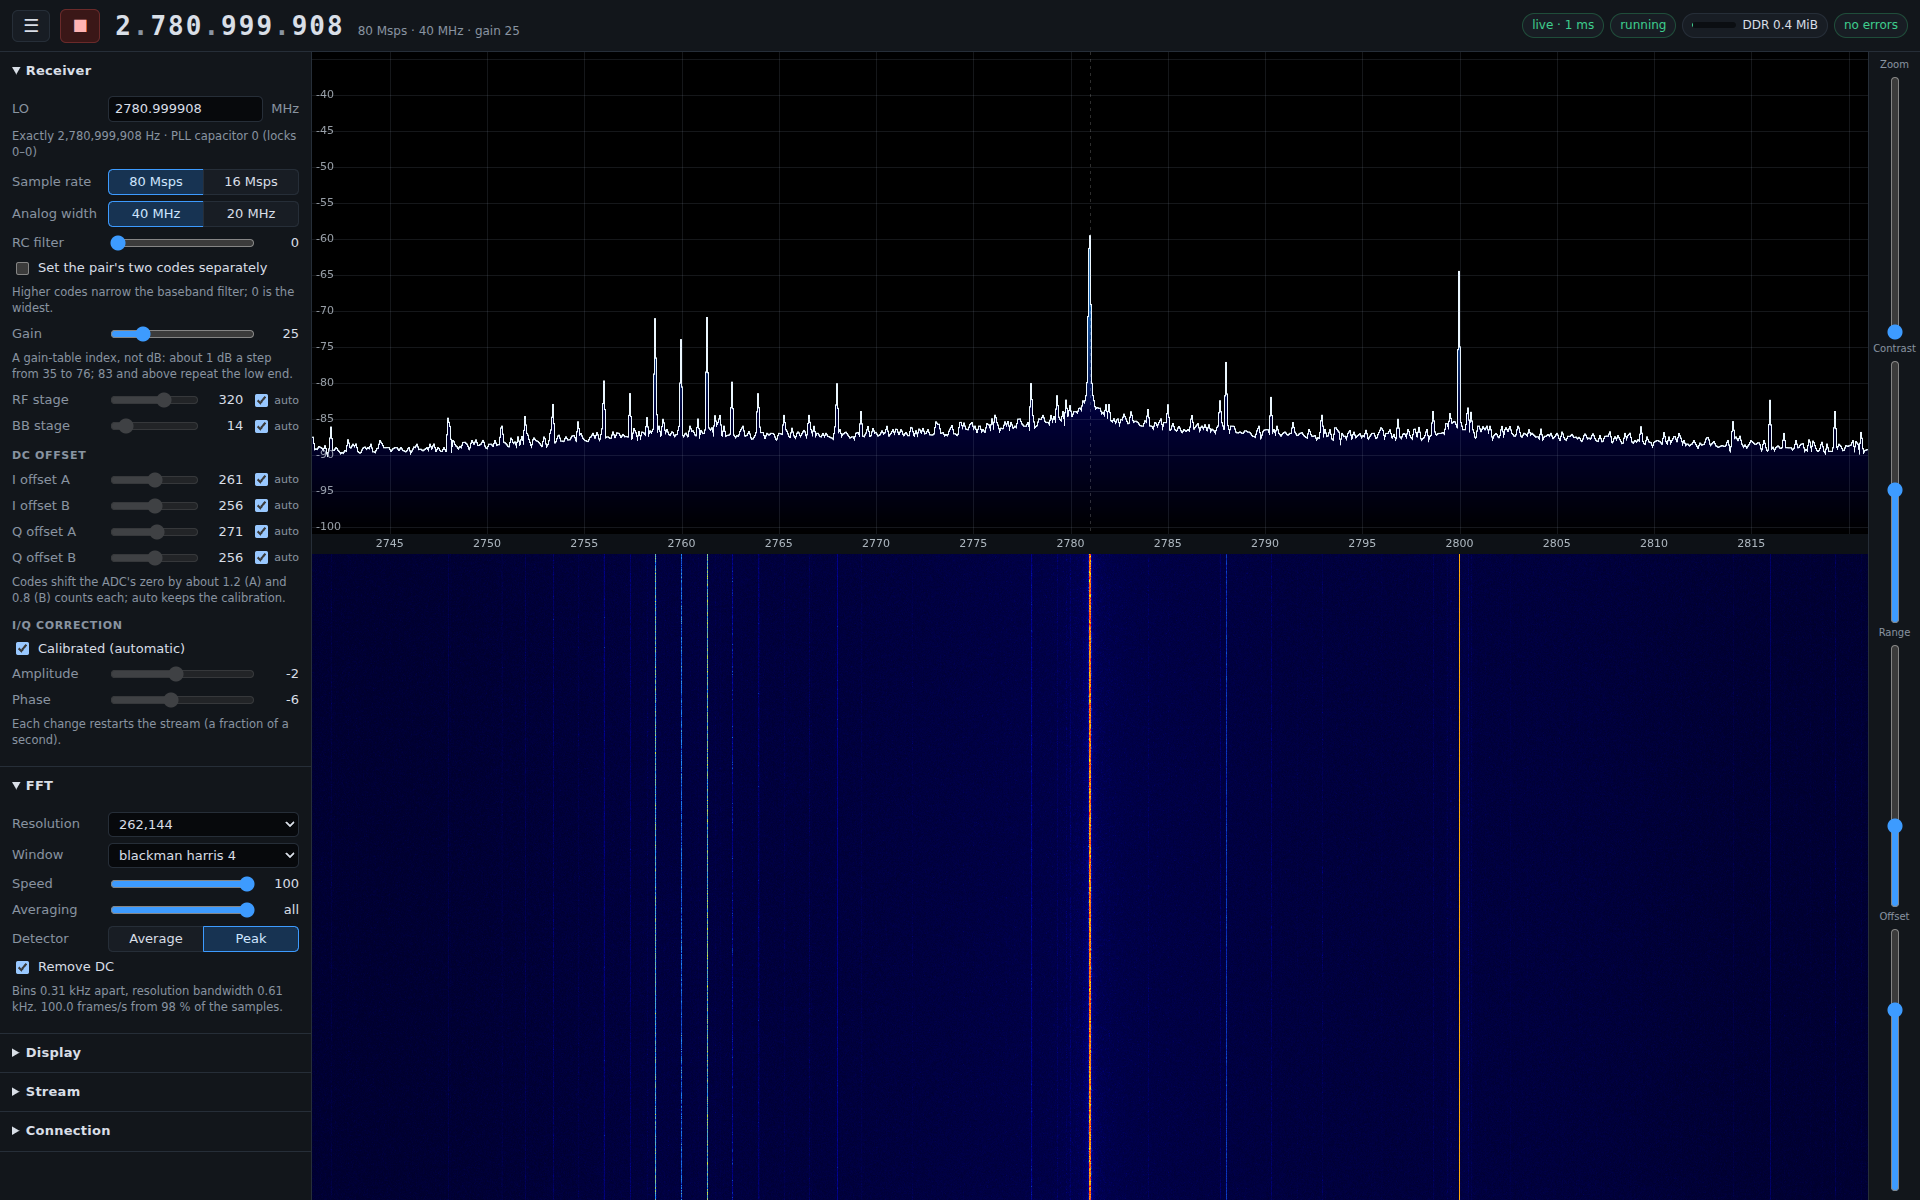Viewport: 1920px width, 1200px height.
Task: Click the LO frequency input field
Action: [x=185, y=109]
